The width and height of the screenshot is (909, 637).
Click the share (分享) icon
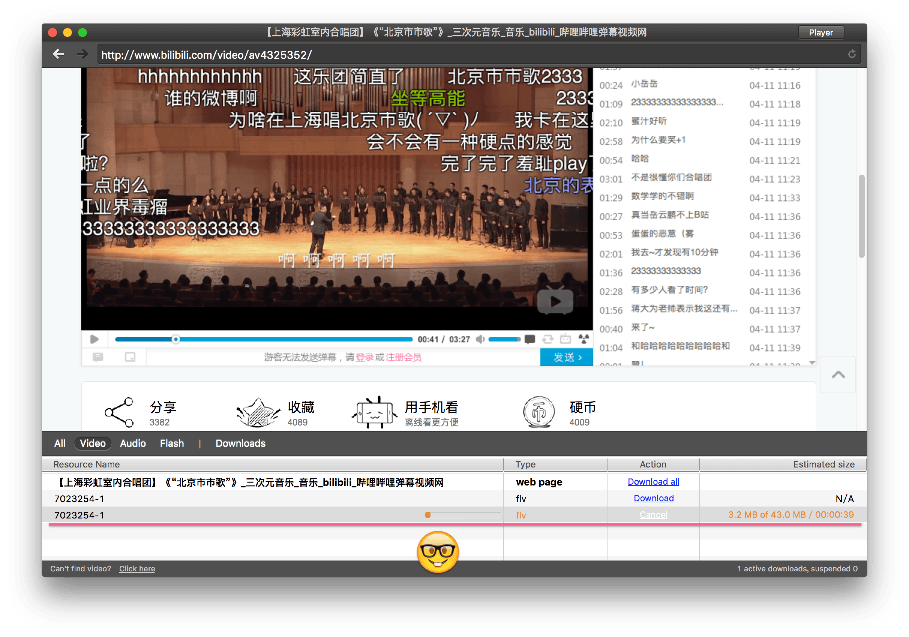(x=119, y=412)
